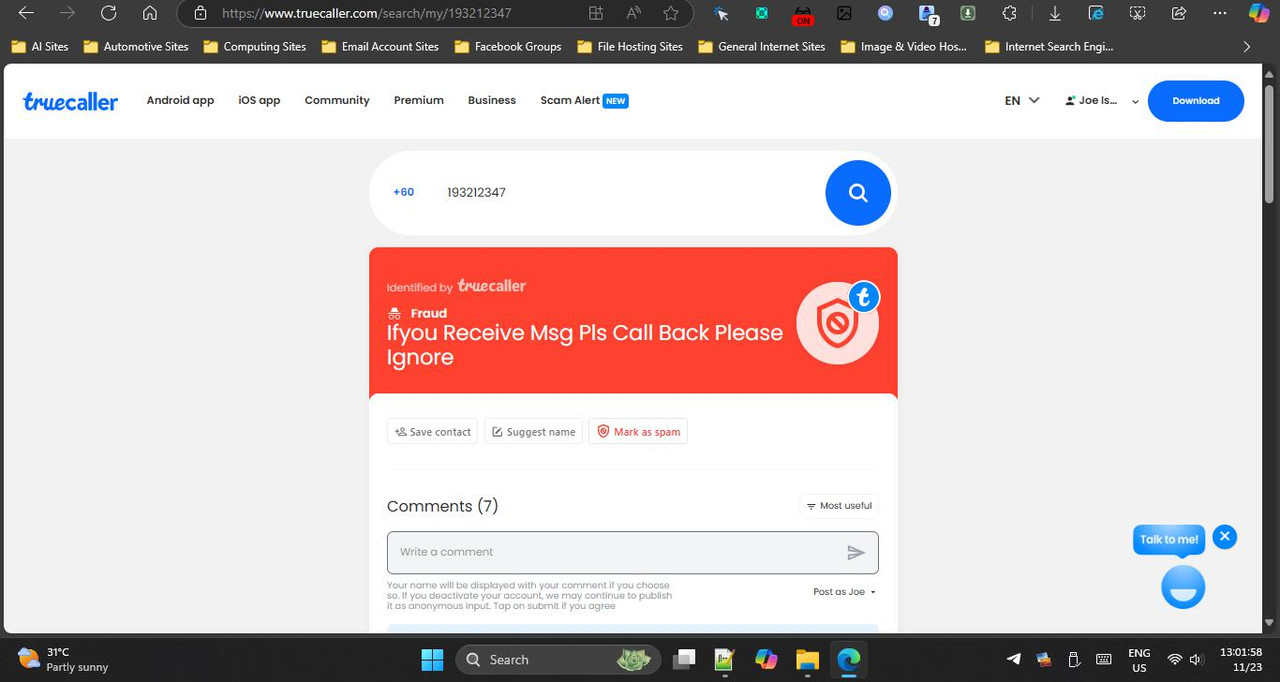Open the browser Settings and more menu
The height and width of the screenshot is (682, 1280).
click(1219, 14)
